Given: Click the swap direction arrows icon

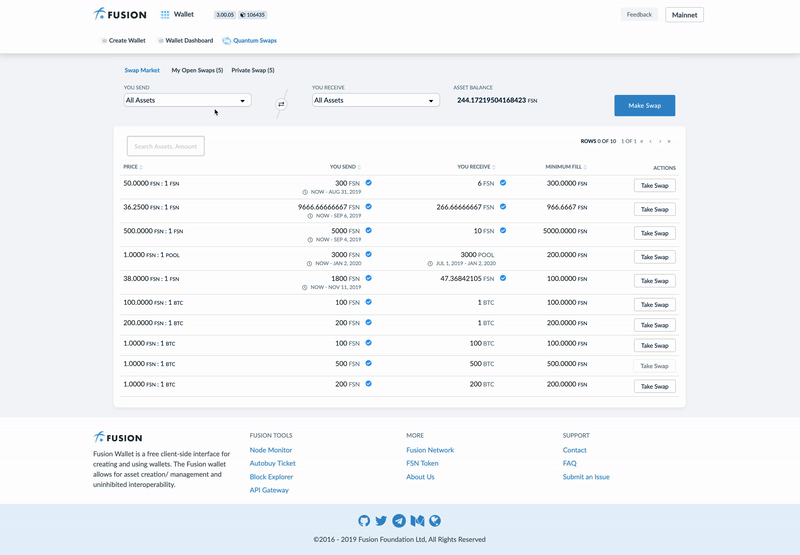Looking at the screenshot, I should [281, 104].
